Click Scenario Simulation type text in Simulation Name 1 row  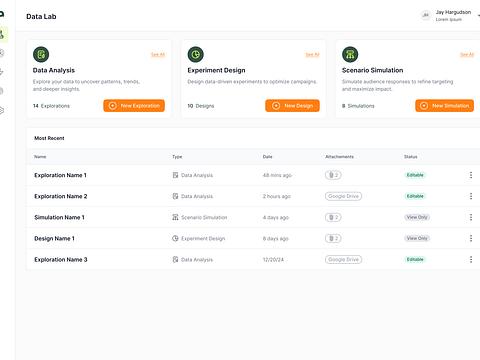click(x=204, y=217)
